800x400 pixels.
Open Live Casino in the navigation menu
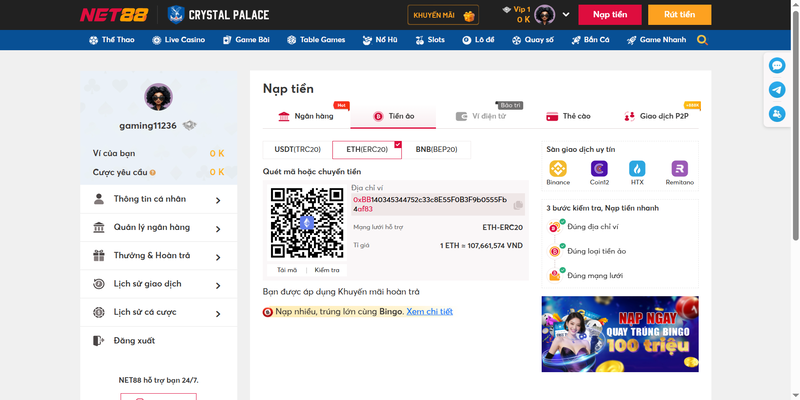178,40
